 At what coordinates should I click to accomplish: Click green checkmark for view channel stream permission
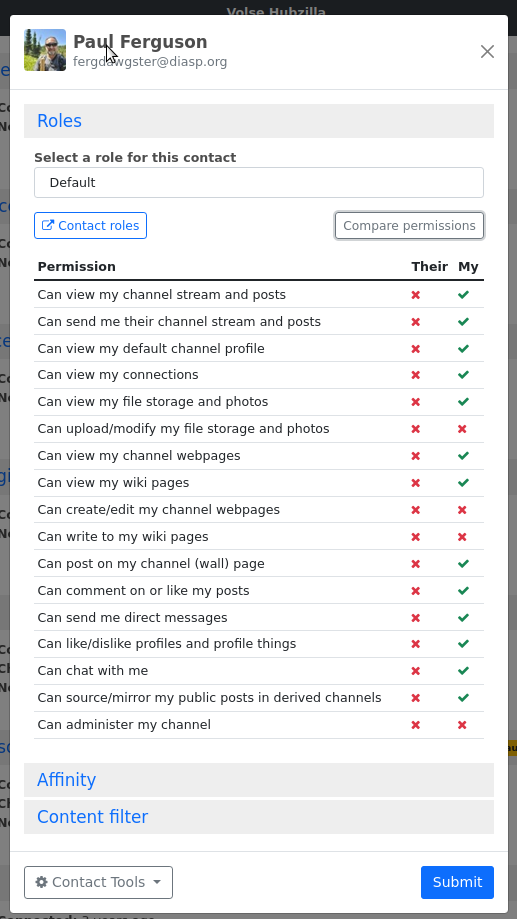(x=463, y=295)
